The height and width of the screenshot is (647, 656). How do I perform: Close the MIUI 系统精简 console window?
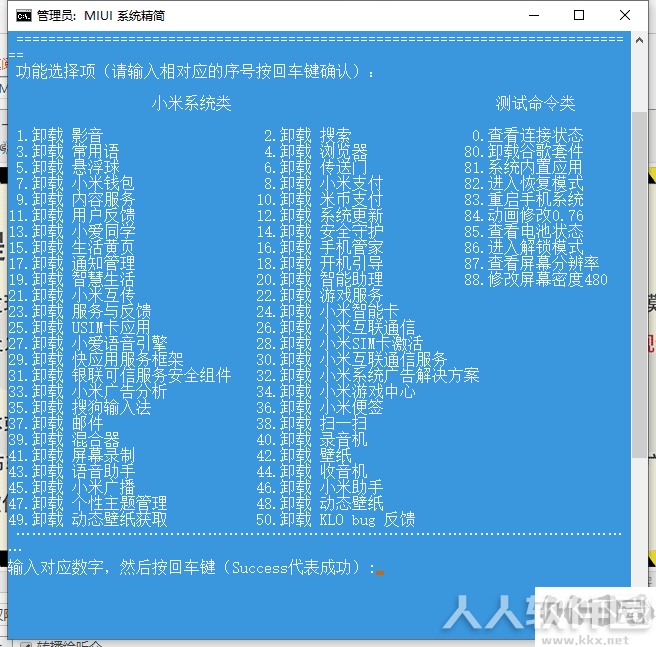click(625, 15)
